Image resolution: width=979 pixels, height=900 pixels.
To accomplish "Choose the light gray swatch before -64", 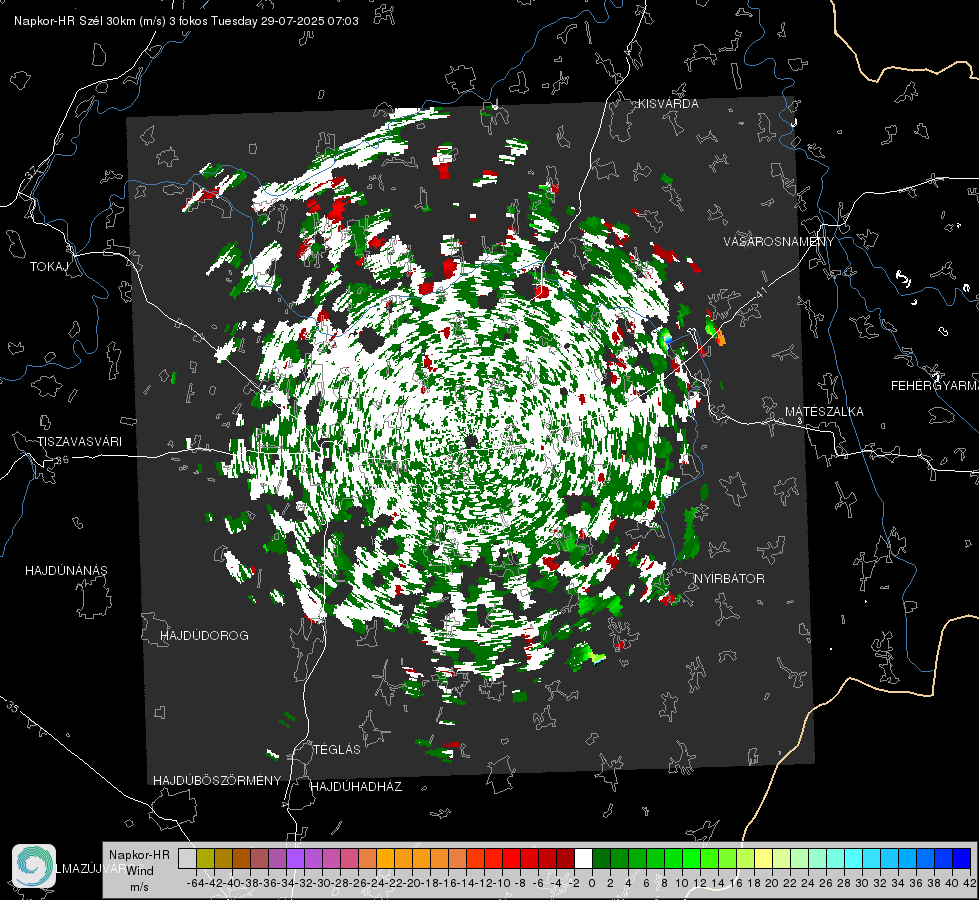I will (187, 858).
